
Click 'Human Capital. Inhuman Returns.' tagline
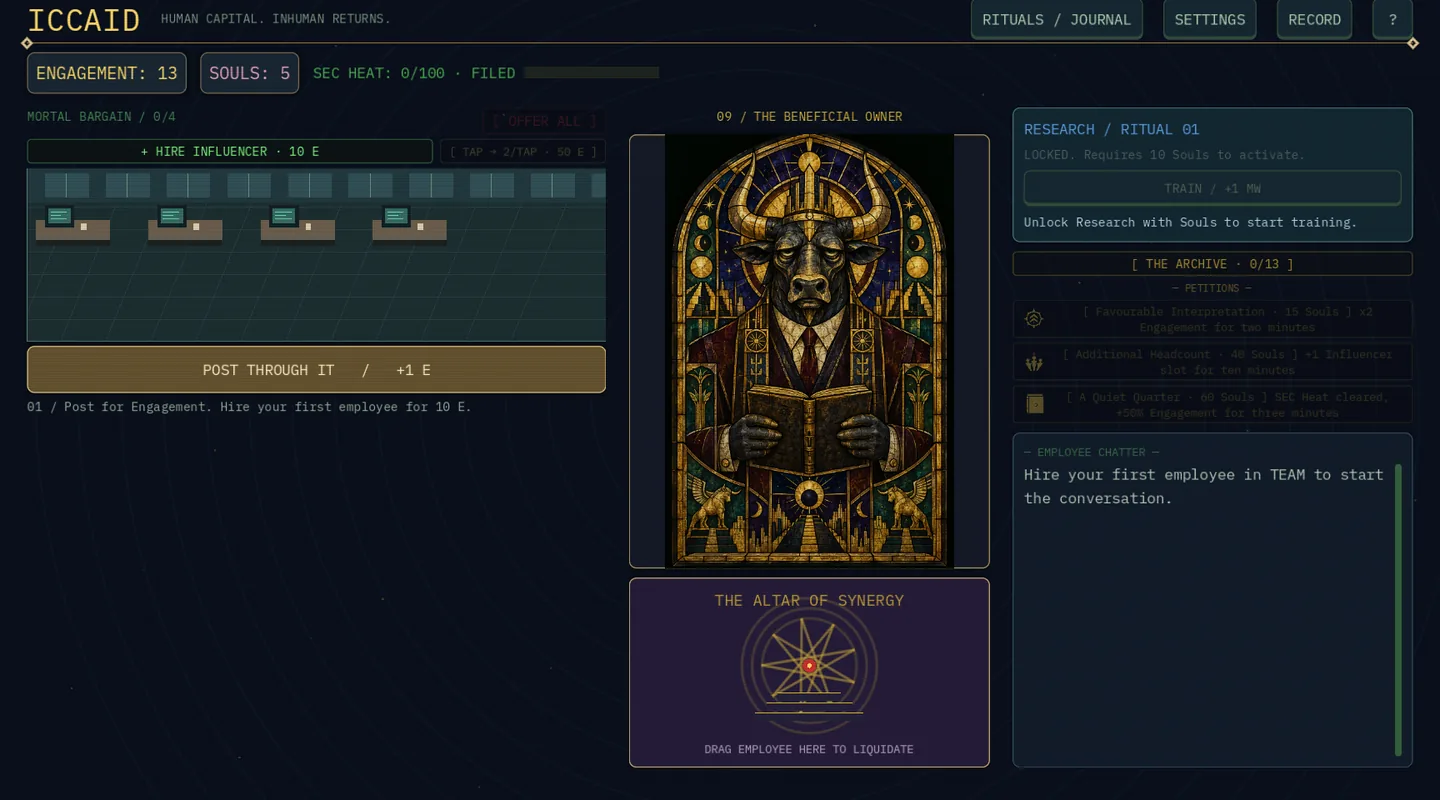tap(276, 19)
